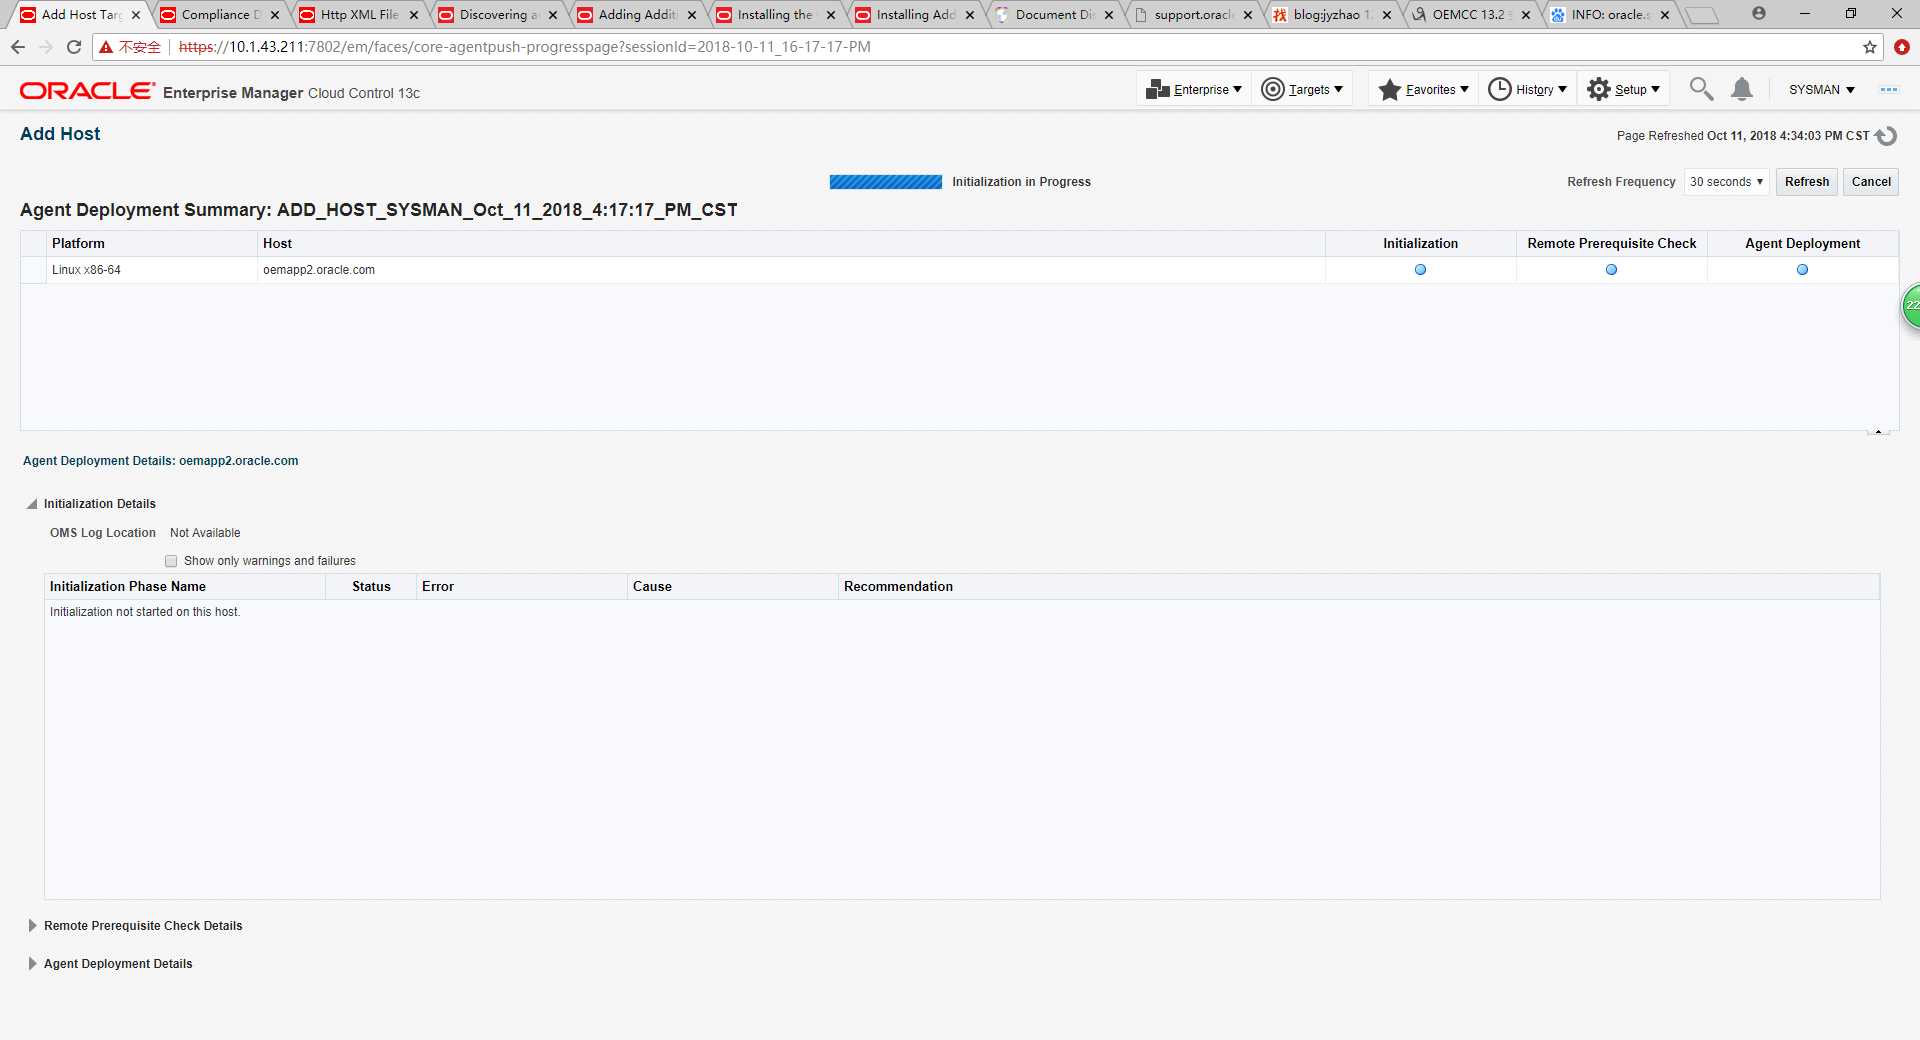The width and height of the screenshot is (1920, 1040).
Task: Switch to the OEMCC 13.2 tab
Action: [x=1471, y=15]
